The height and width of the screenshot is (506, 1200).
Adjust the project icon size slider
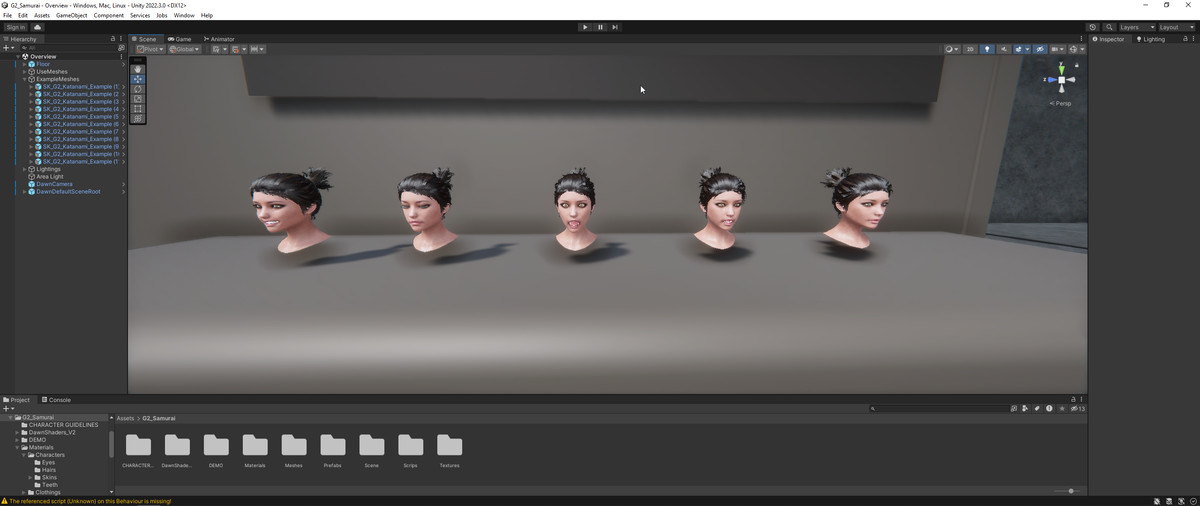(x=1066, y=491)
